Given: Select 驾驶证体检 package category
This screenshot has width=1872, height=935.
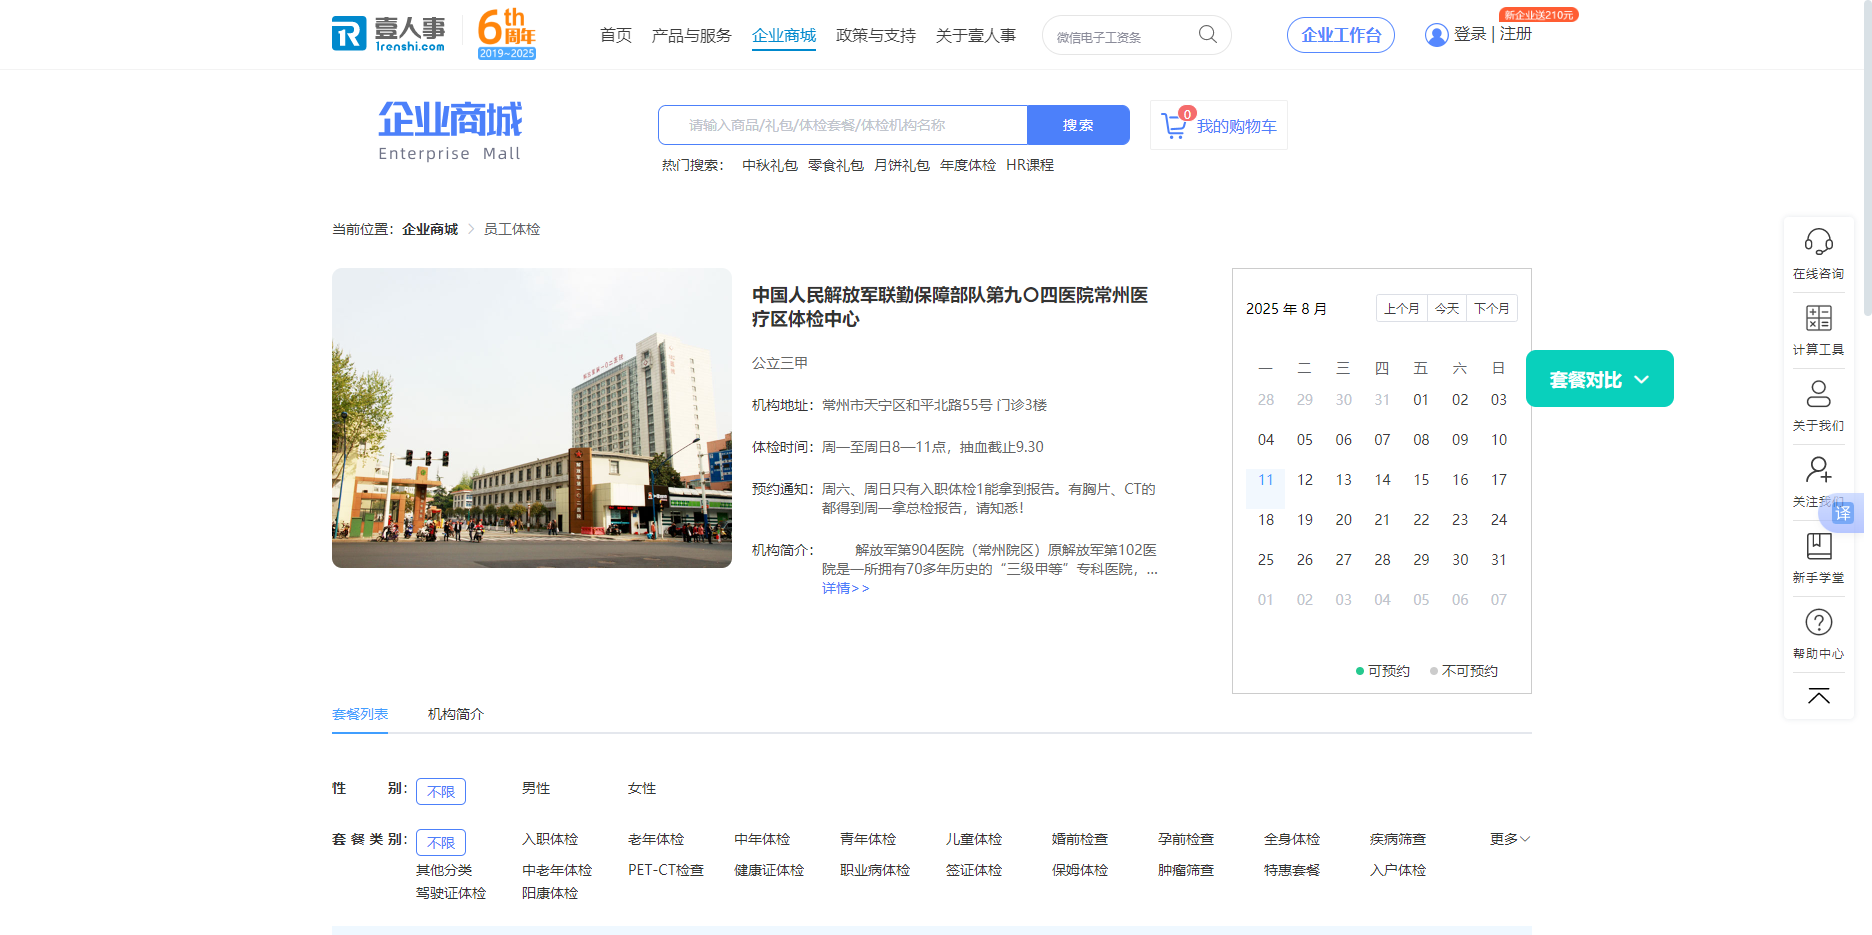Looking at the screenshot, I should coord(451,893).
